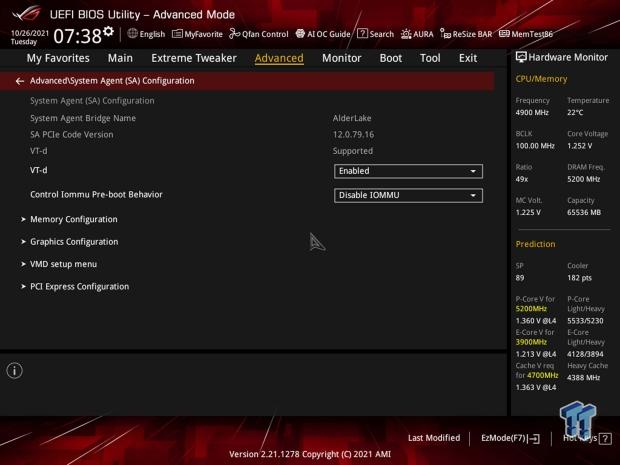Click SA PCIe Code Version 12.0.79.16
This screenshot has height=465, width=620.
353,134
